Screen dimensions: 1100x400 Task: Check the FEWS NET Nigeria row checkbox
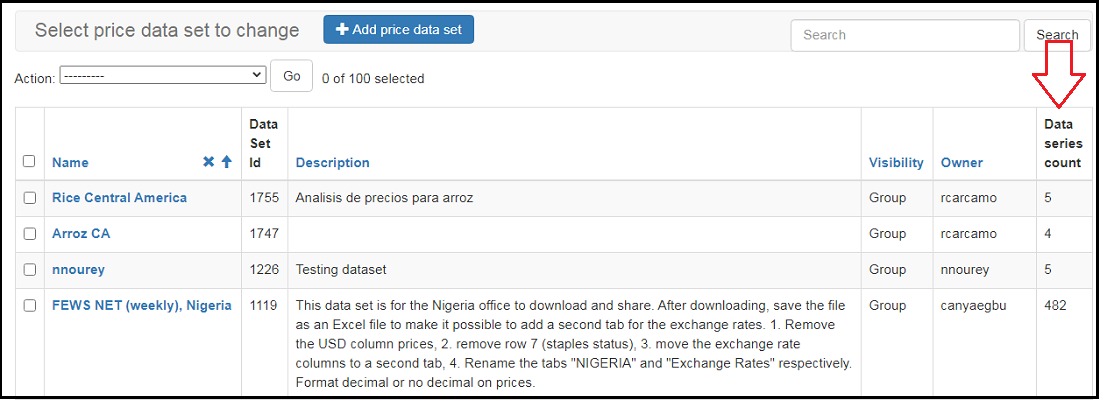[x=29, y=306]
